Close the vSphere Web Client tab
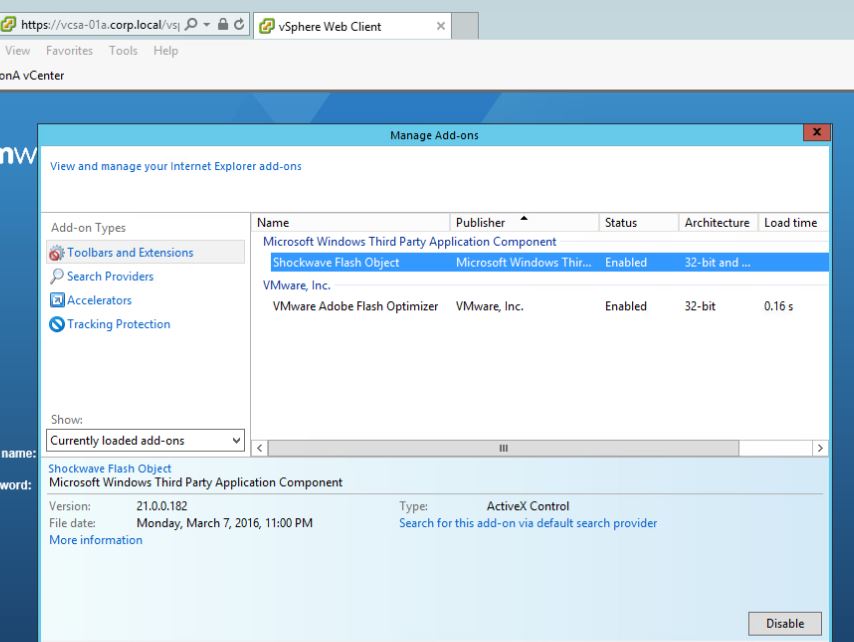Image resolution: width=854 pixels, height=642 pixels. pyautogui.click(x=441, y=26)
